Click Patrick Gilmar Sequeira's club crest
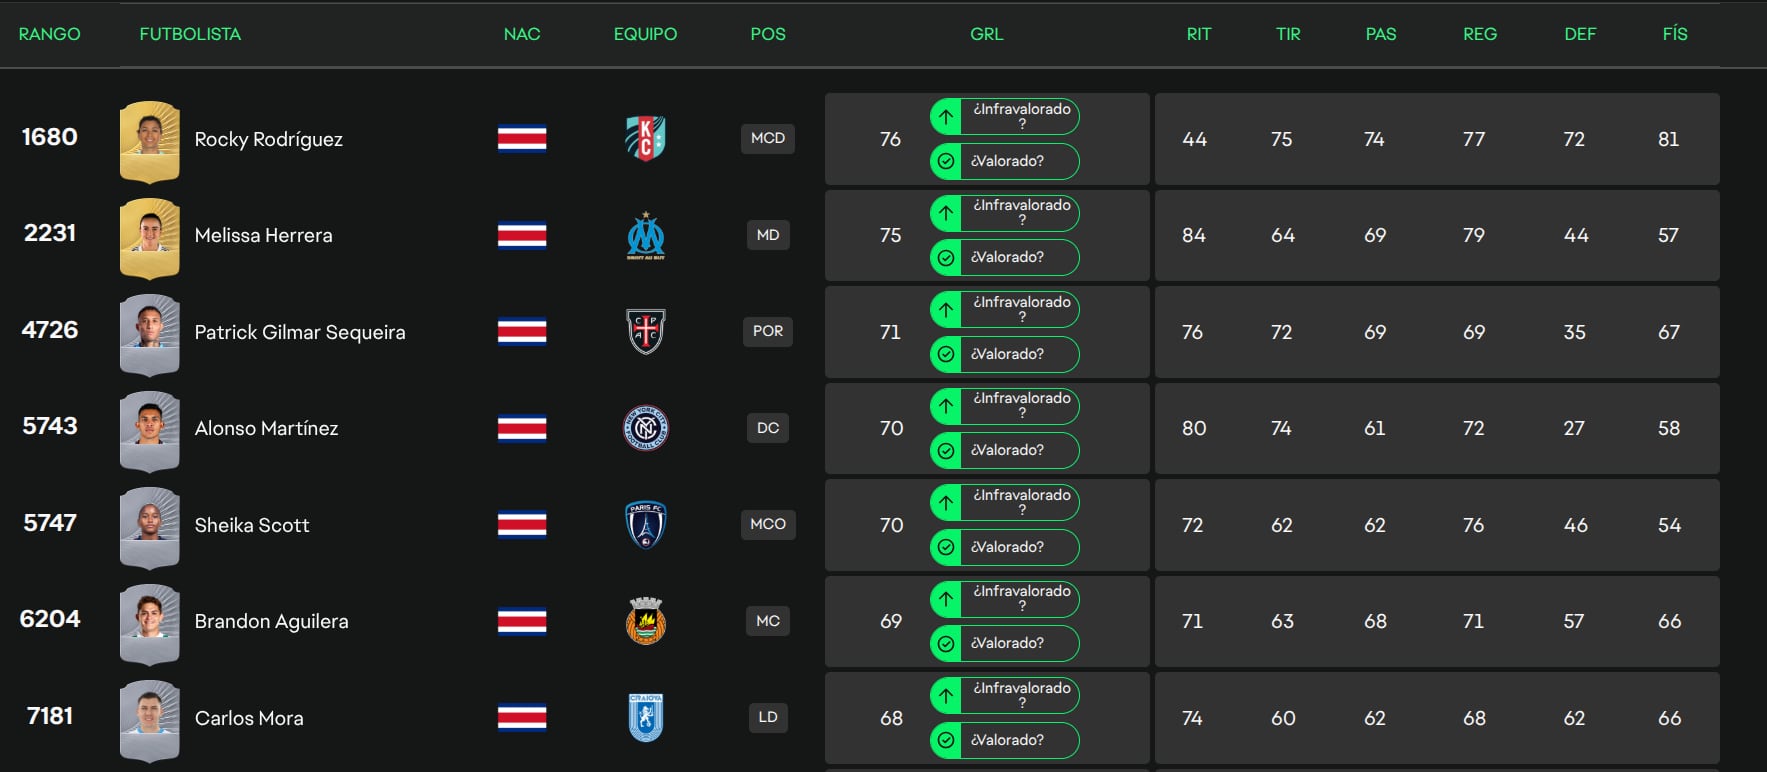This screenshot has width=1767, height=772. click(645, 331)
